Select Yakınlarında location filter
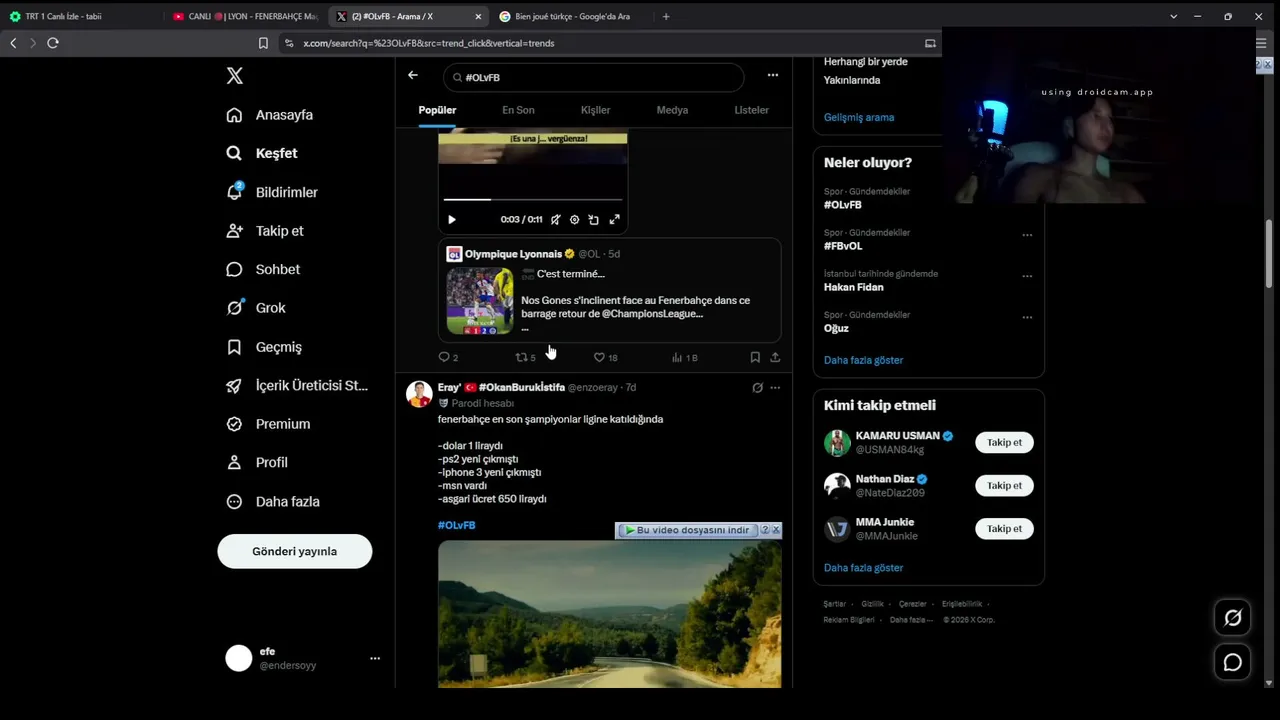The height and width of the screenshot is (720, 1280). (852, 80)
